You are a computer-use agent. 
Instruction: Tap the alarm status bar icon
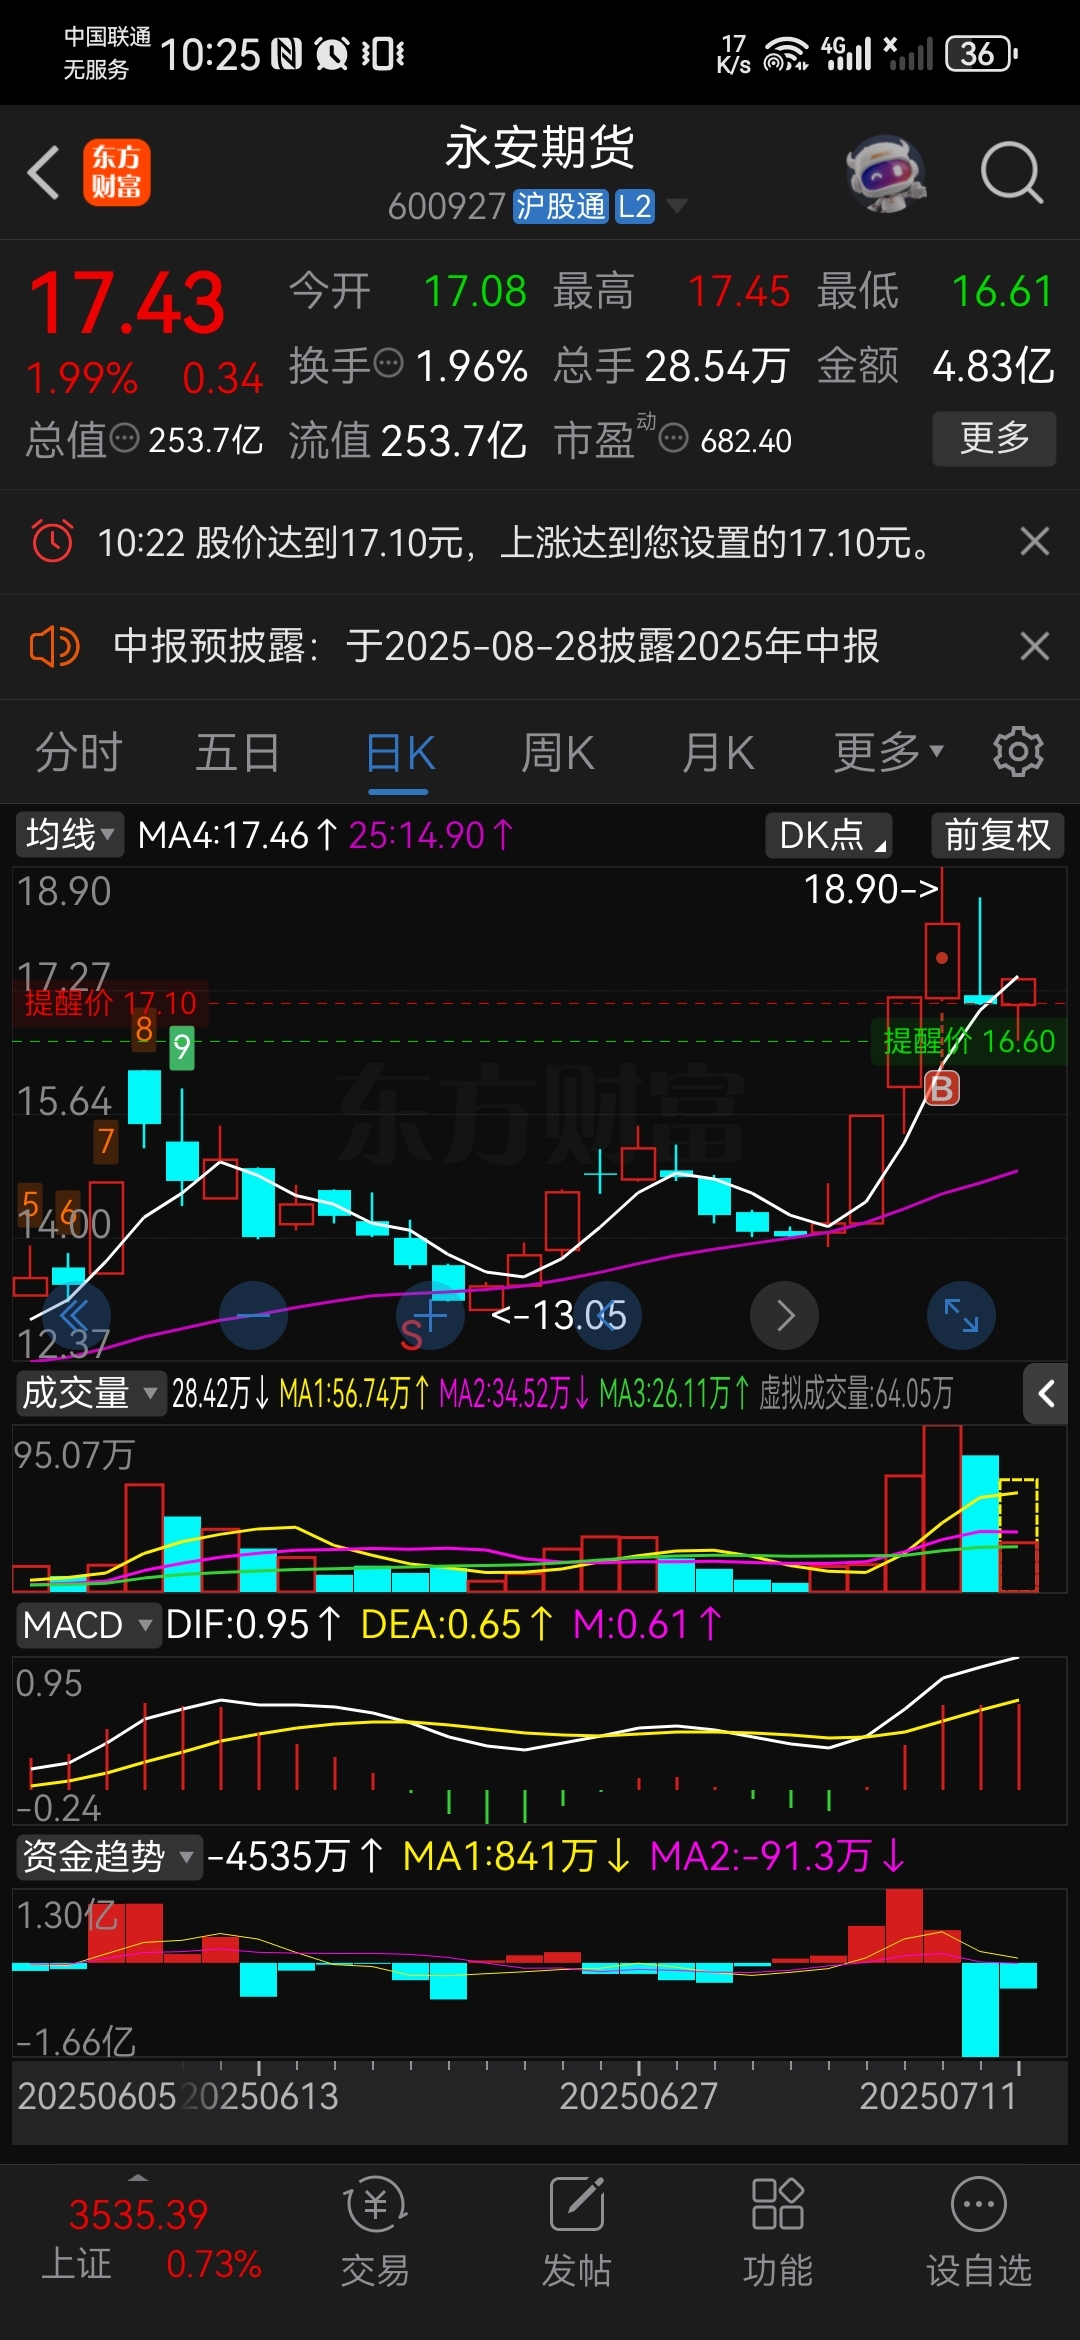332,54
